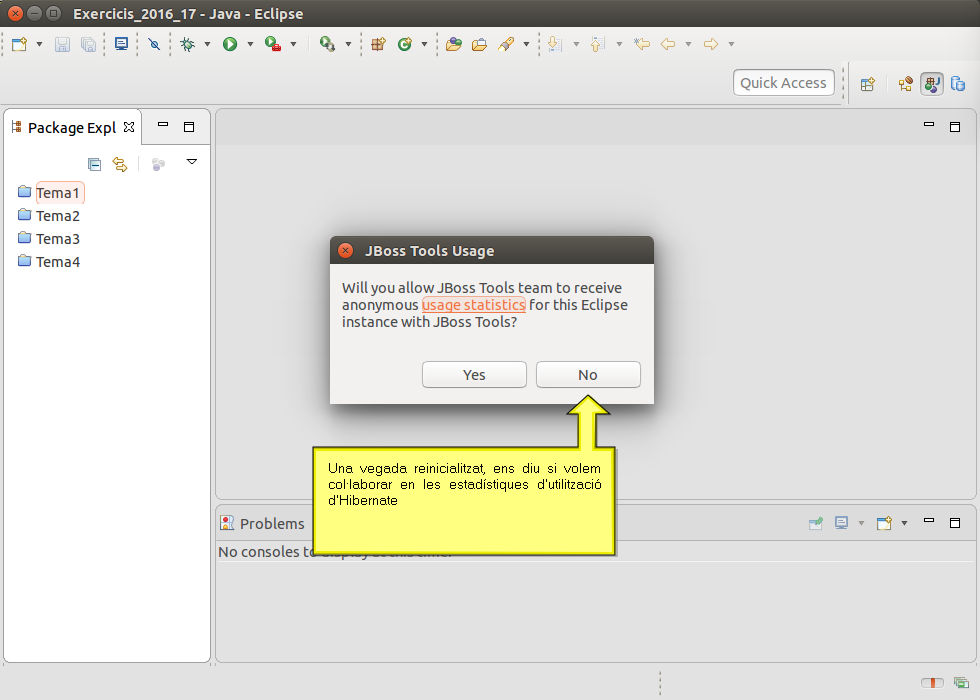This screenshot has width=980, height=700.
Task: Close the Package Explorer view tab
Action: point(129,127)
